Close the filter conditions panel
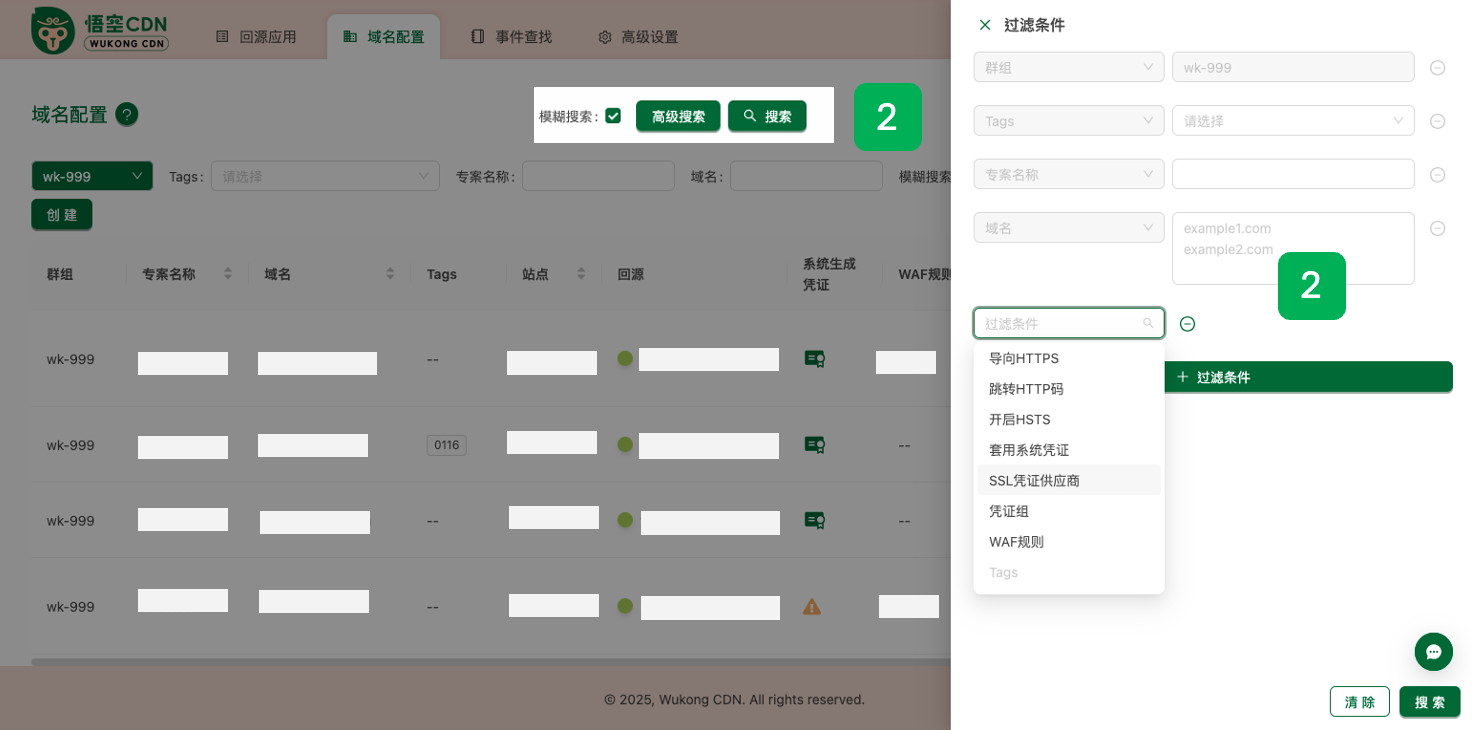1472x730 pixels. [985, 25]
